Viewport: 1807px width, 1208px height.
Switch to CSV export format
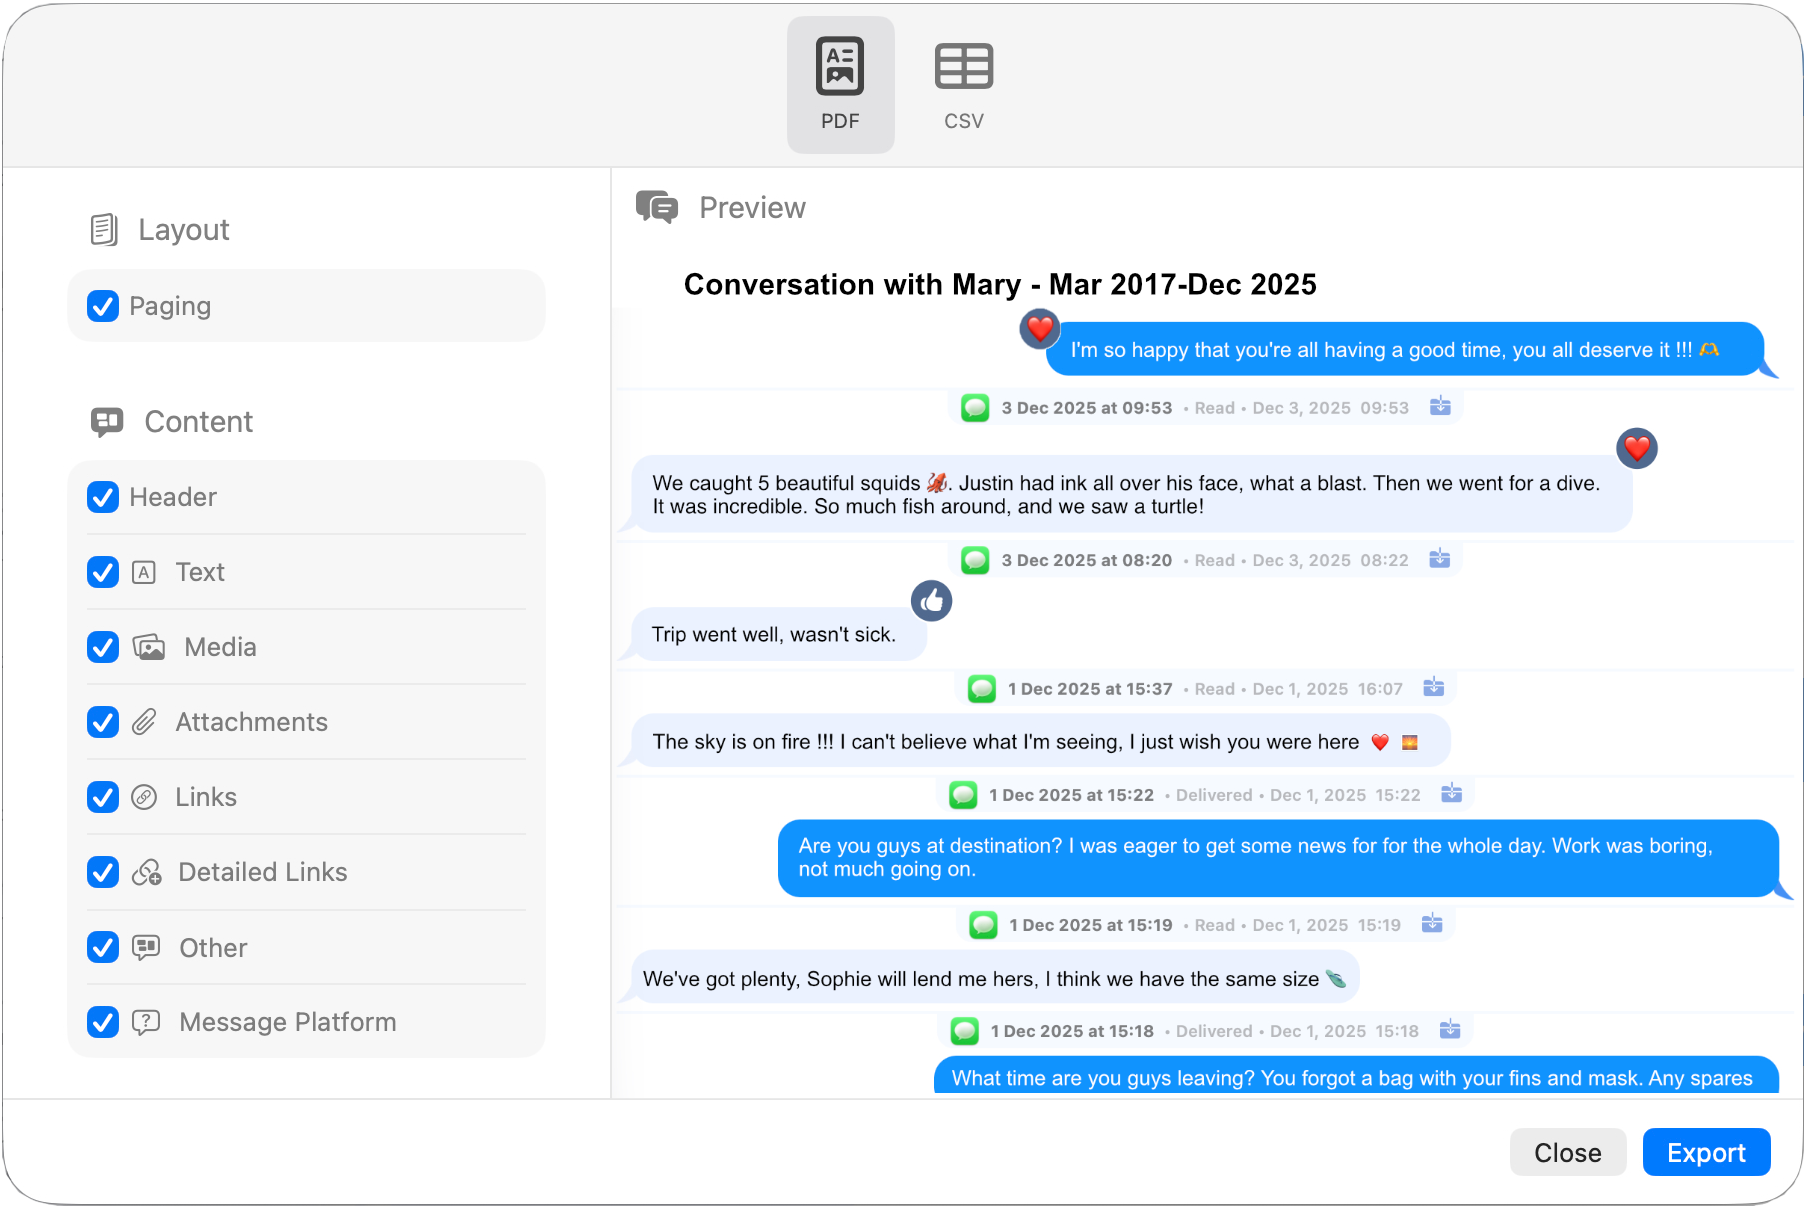[x=963, y=67]
